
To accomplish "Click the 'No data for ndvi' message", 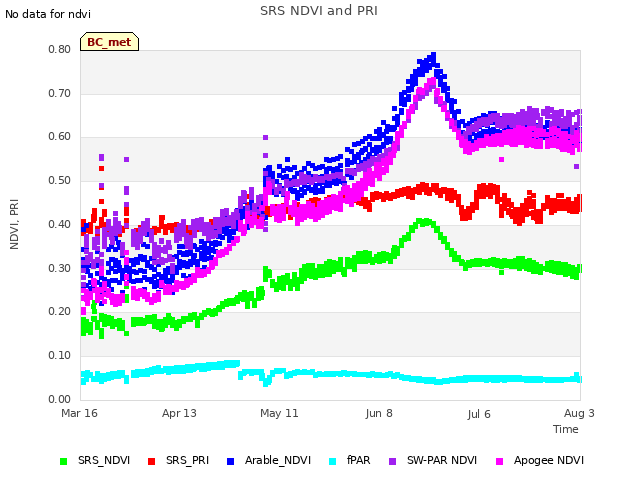I will tap(48, 14).
